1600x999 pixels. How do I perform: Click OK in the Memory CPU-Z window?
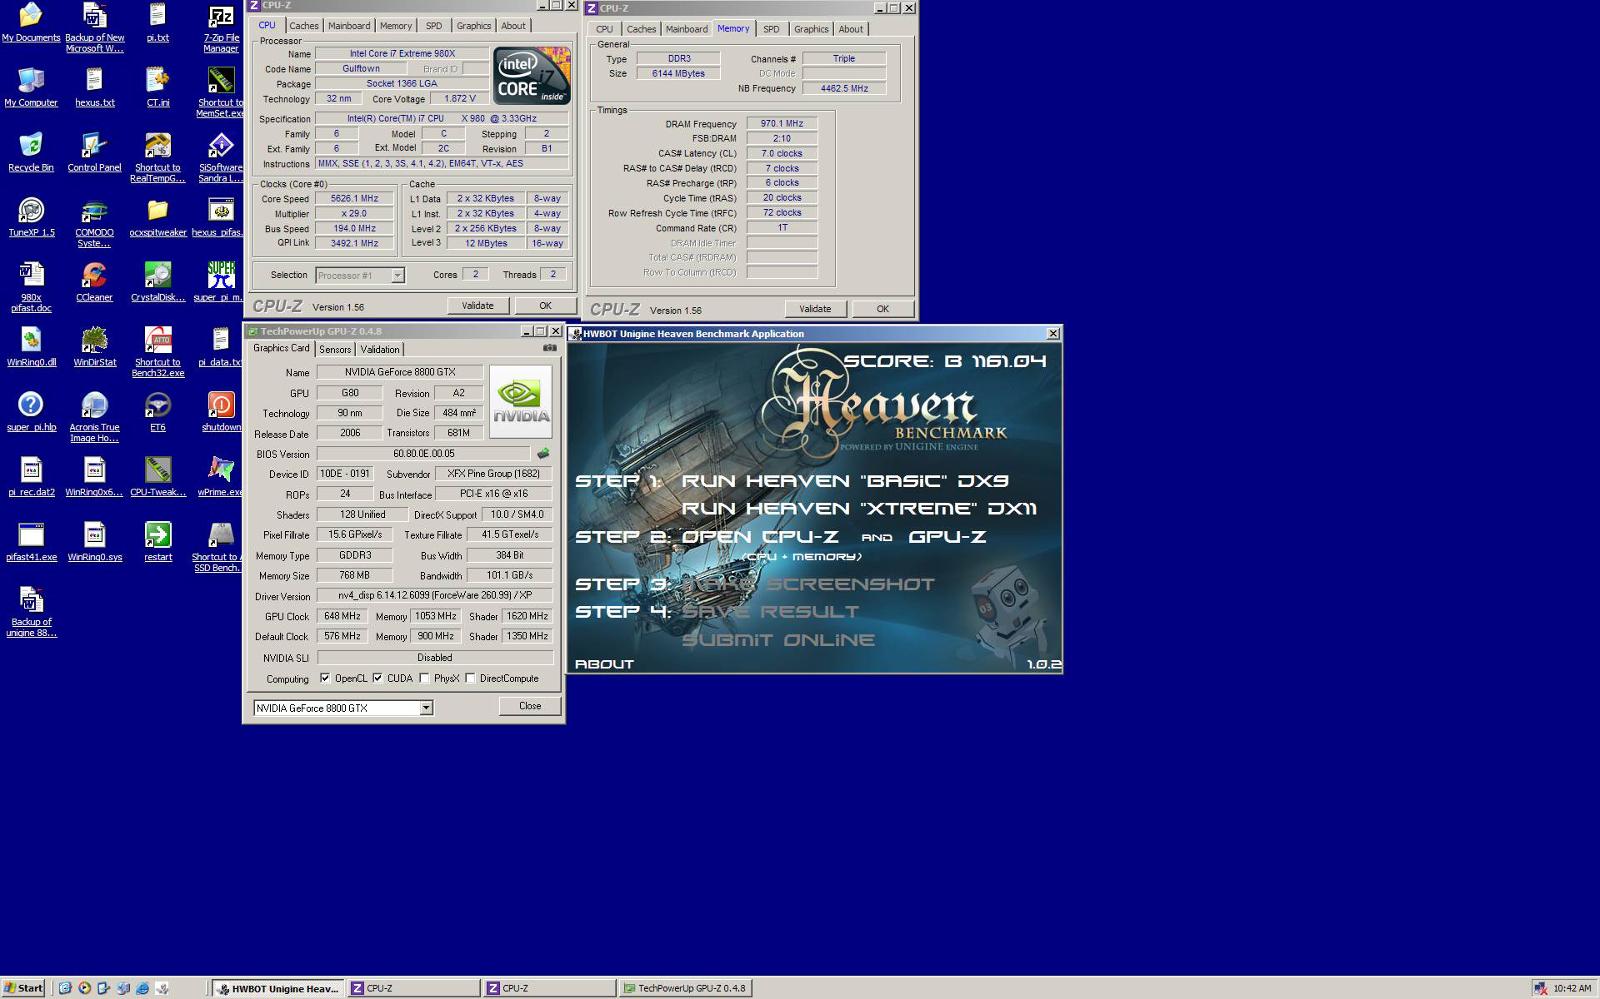pos(882,309)
